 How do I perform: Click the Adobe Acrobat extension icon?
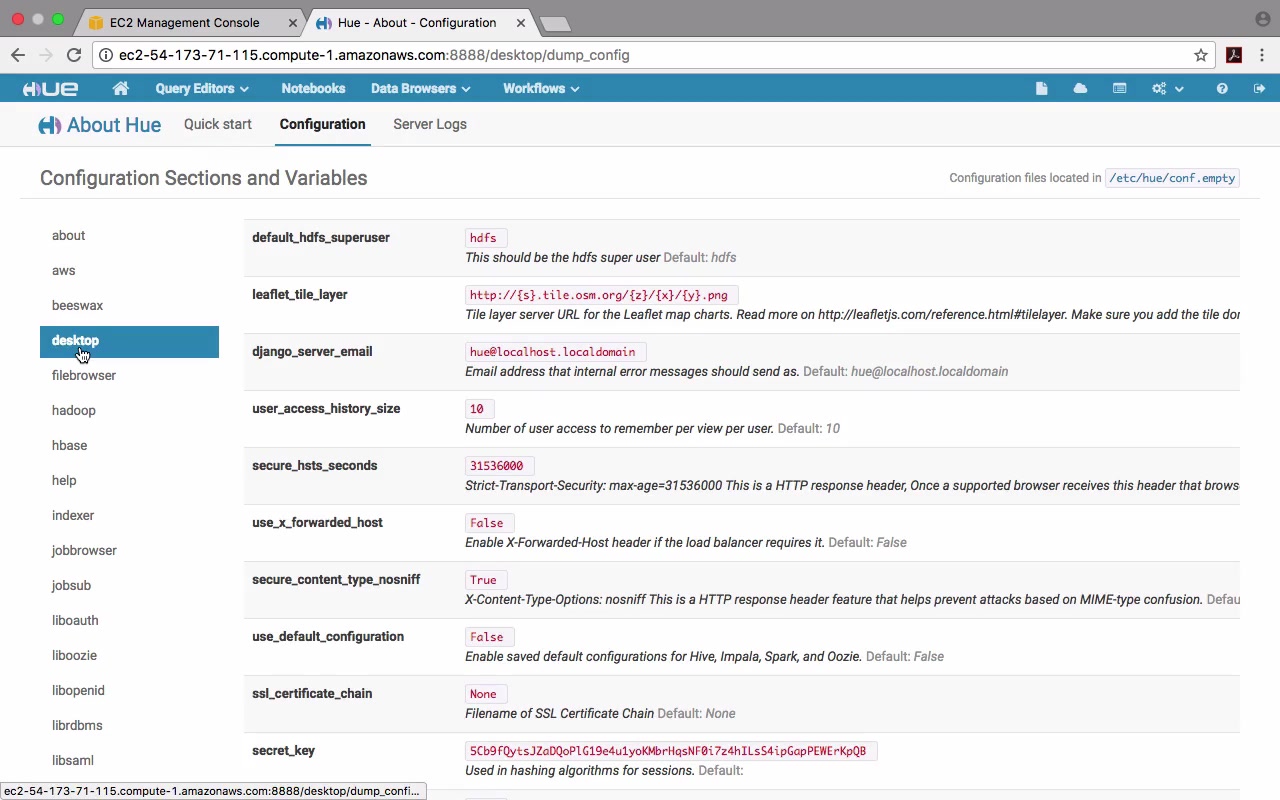1234,56
